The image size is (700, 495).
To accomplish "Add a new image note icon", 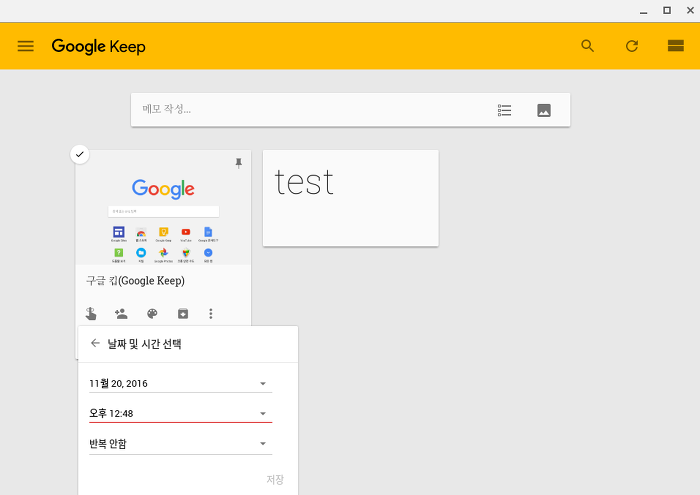I will tap(543, 110).
